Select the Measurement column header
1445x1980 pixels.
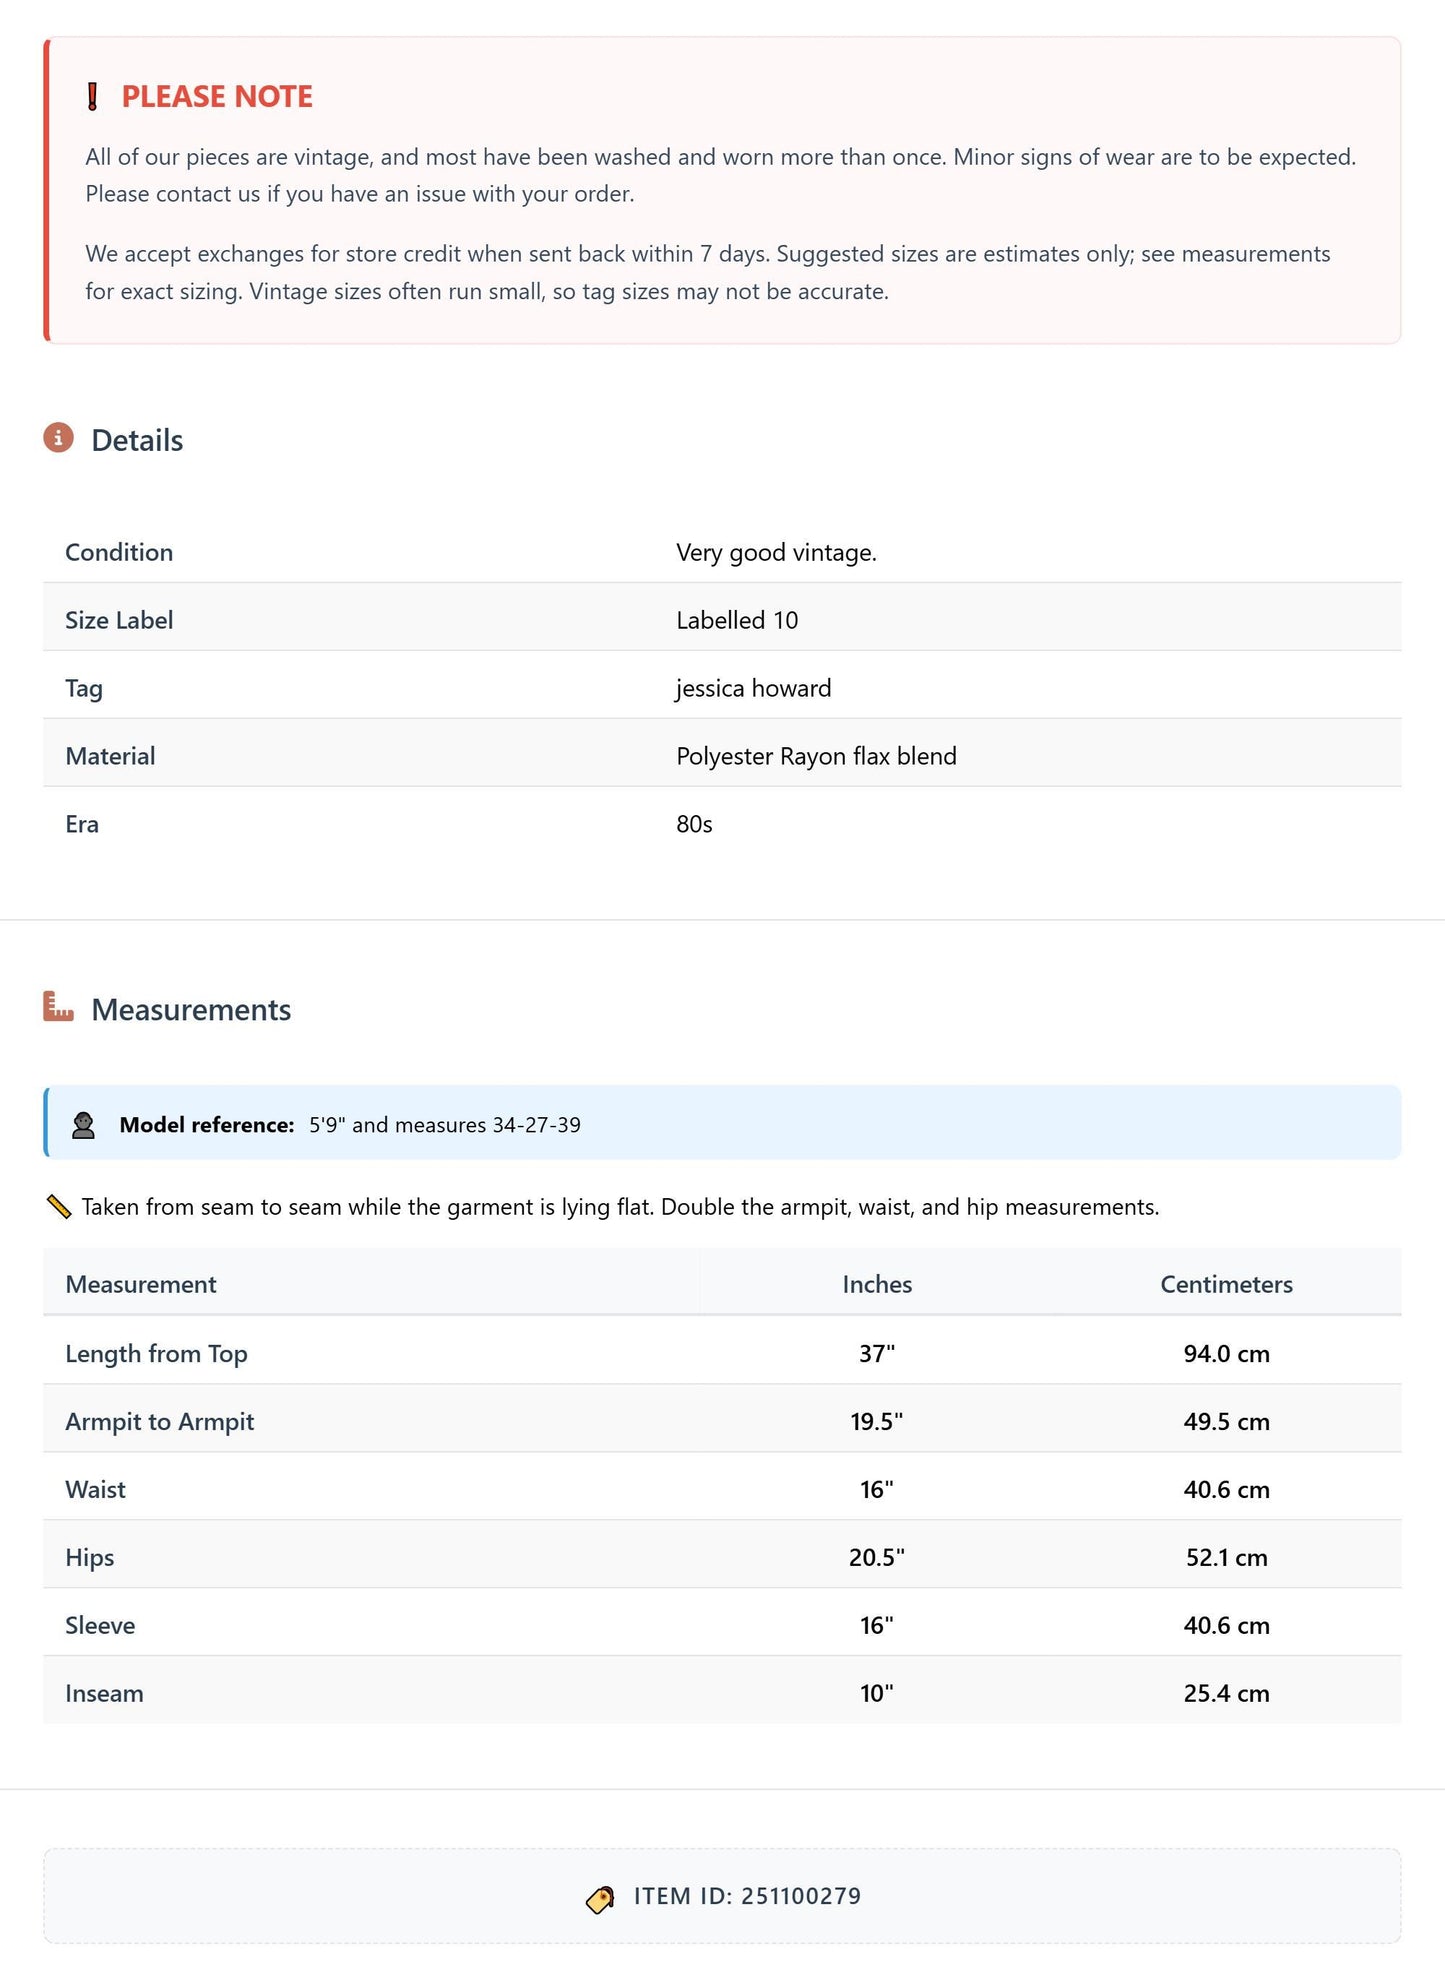(141, 1284)
